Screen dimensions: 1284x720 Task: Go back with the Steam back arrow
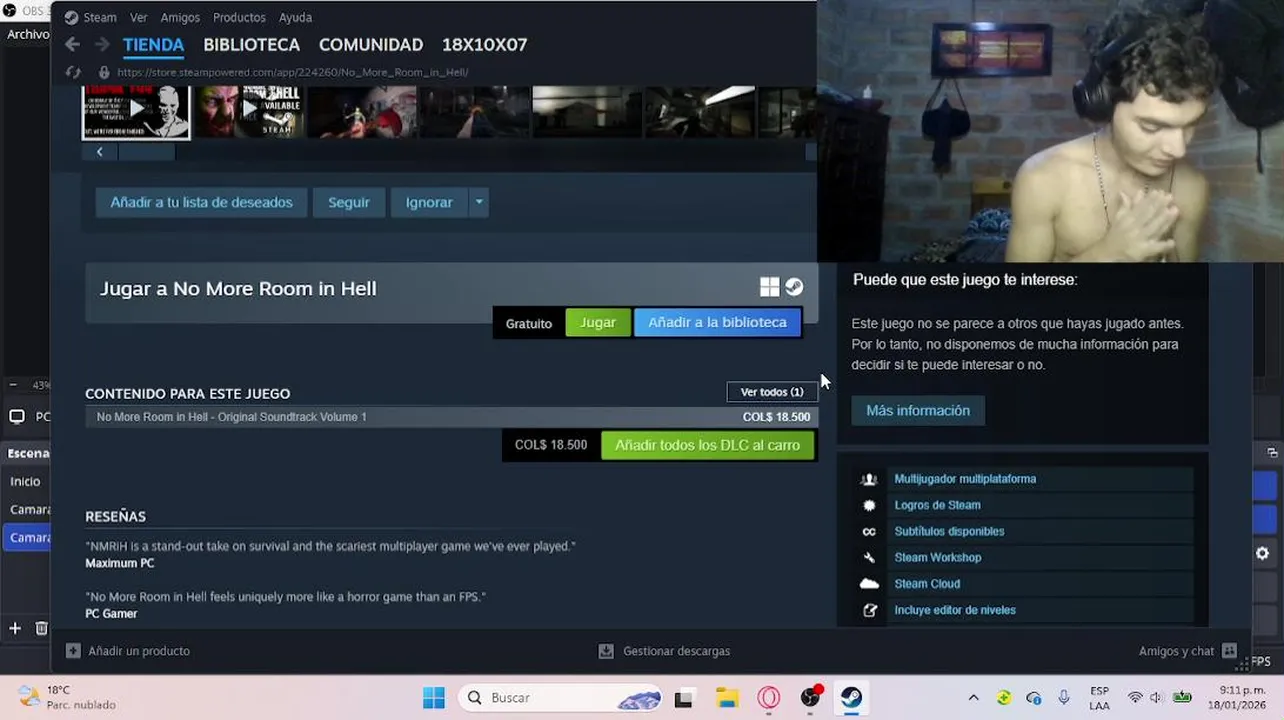(72, 44)
